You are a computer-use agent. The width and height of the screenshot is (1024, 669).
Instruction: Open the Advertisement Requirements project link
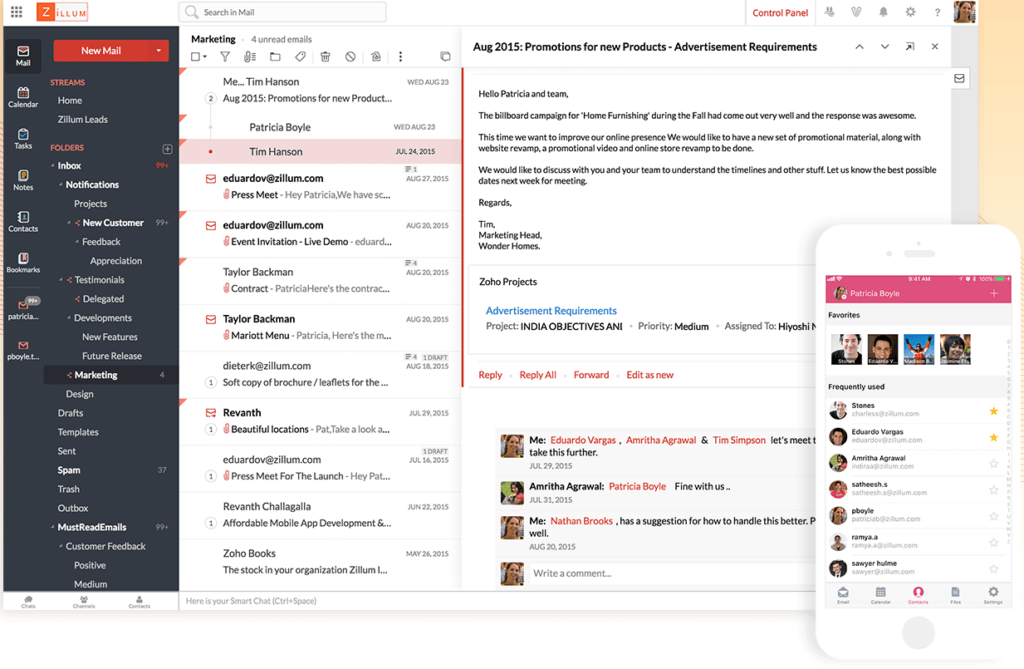pyautogui.click(x=550, y=310)
